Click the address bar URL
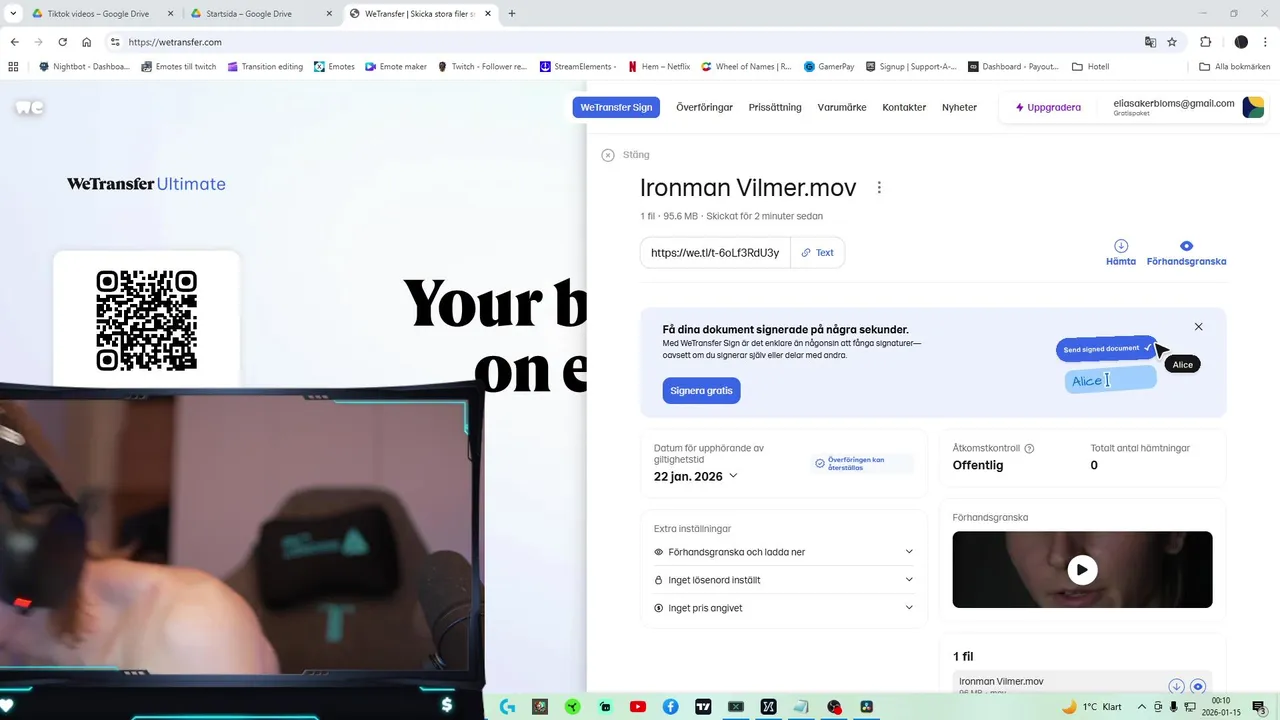1280x720 pixels. click(175, 42)
